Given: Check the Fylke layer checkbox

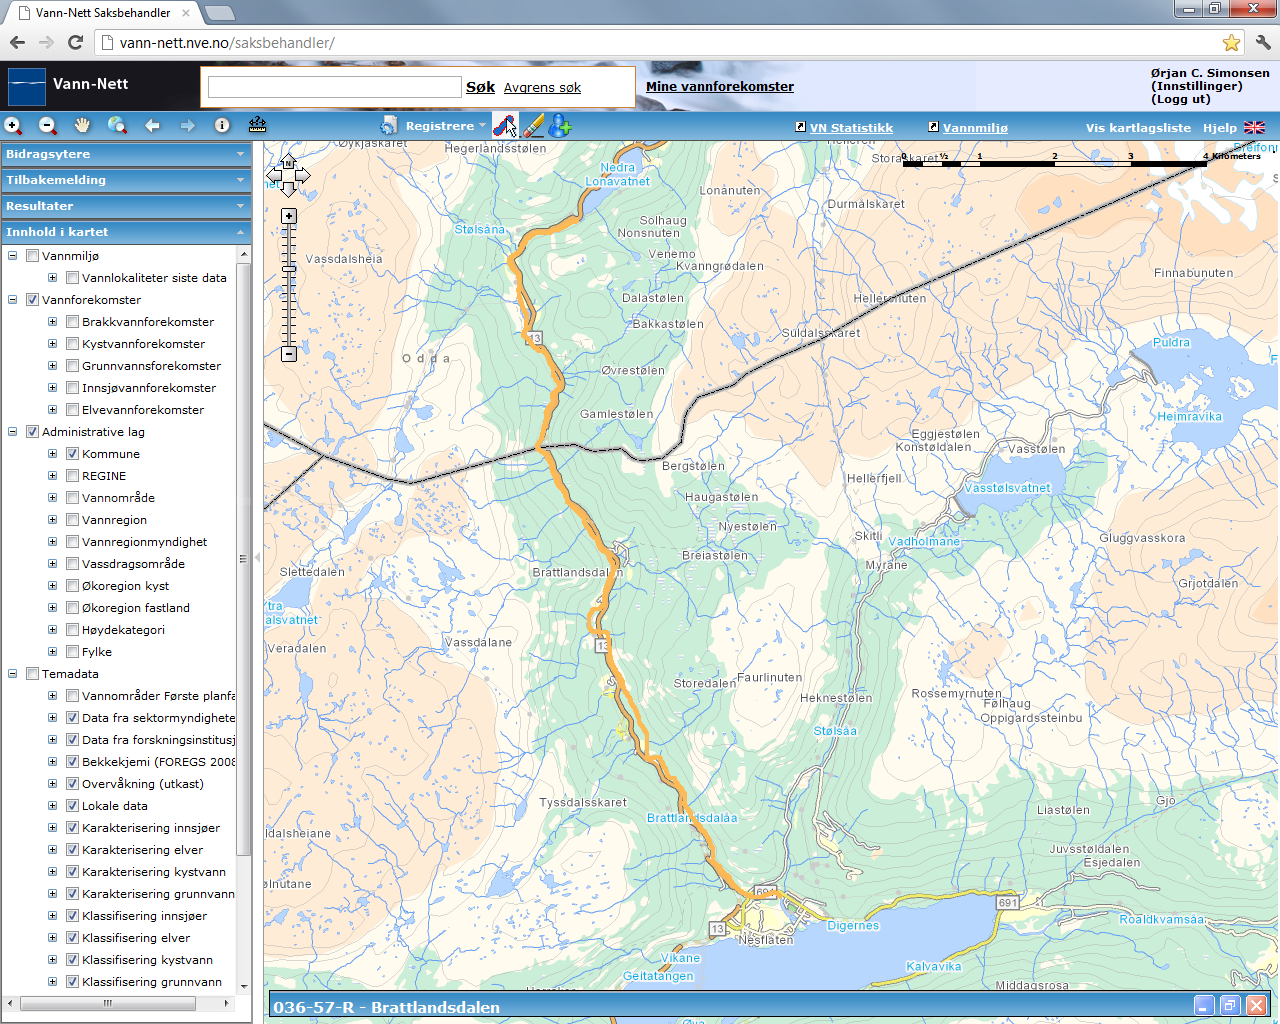Looking at the screenshot, I should pos(72,652).
